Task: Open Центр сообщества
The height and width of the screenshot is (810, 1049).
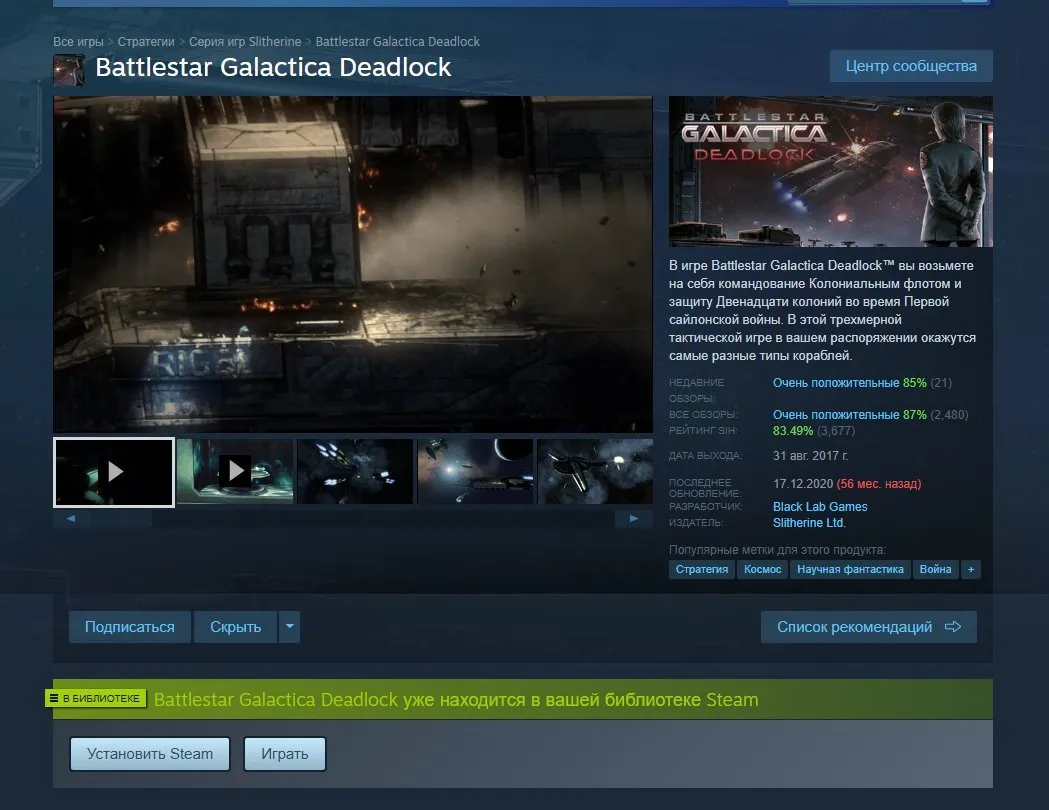Action: tap(911, 66)
